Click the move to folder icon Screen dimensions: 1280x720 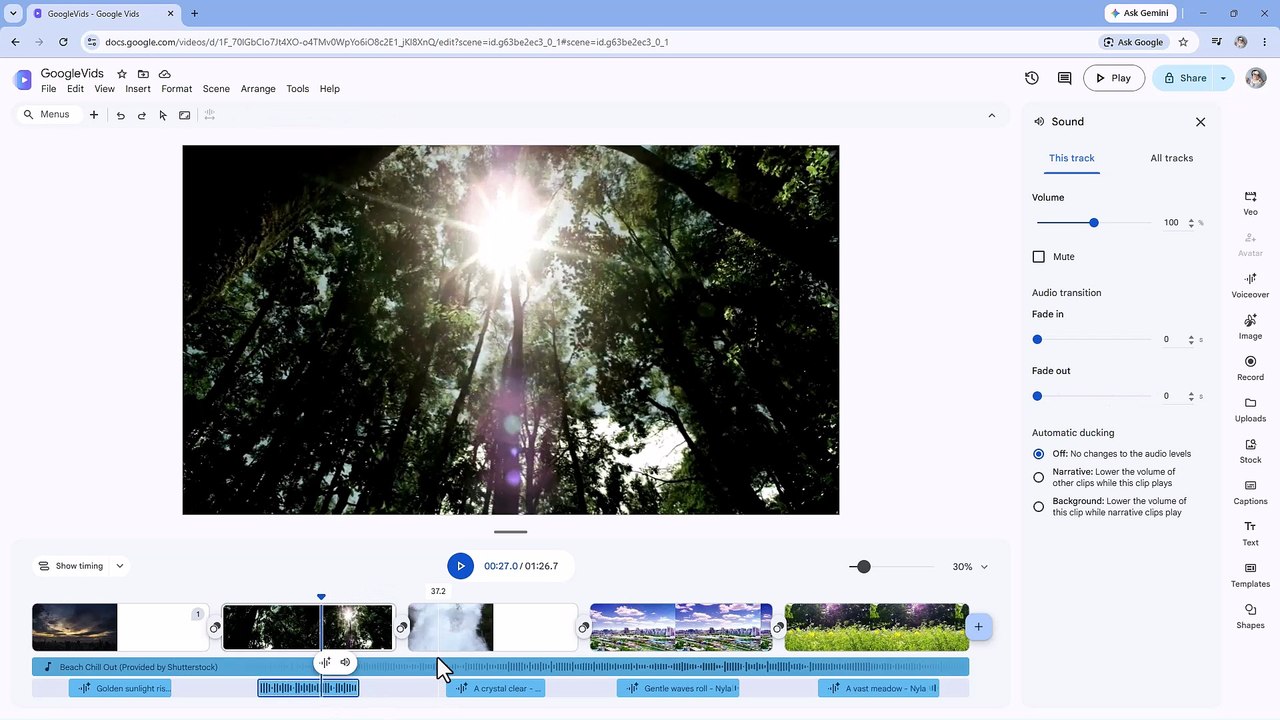pyautogui.click(x=143, y=74)
